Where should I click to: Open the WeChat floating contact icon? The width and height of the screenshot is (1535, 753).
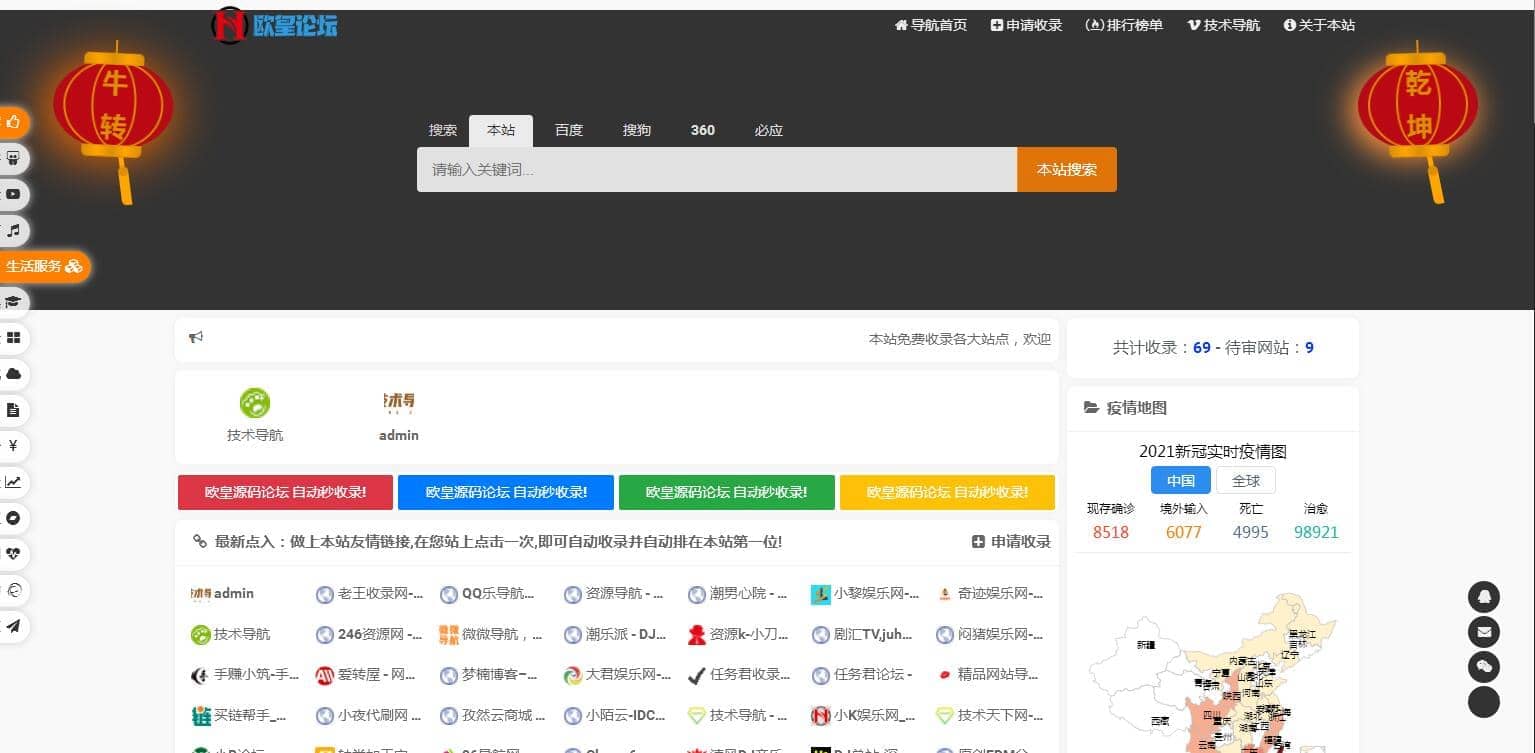click(1483, 667)
